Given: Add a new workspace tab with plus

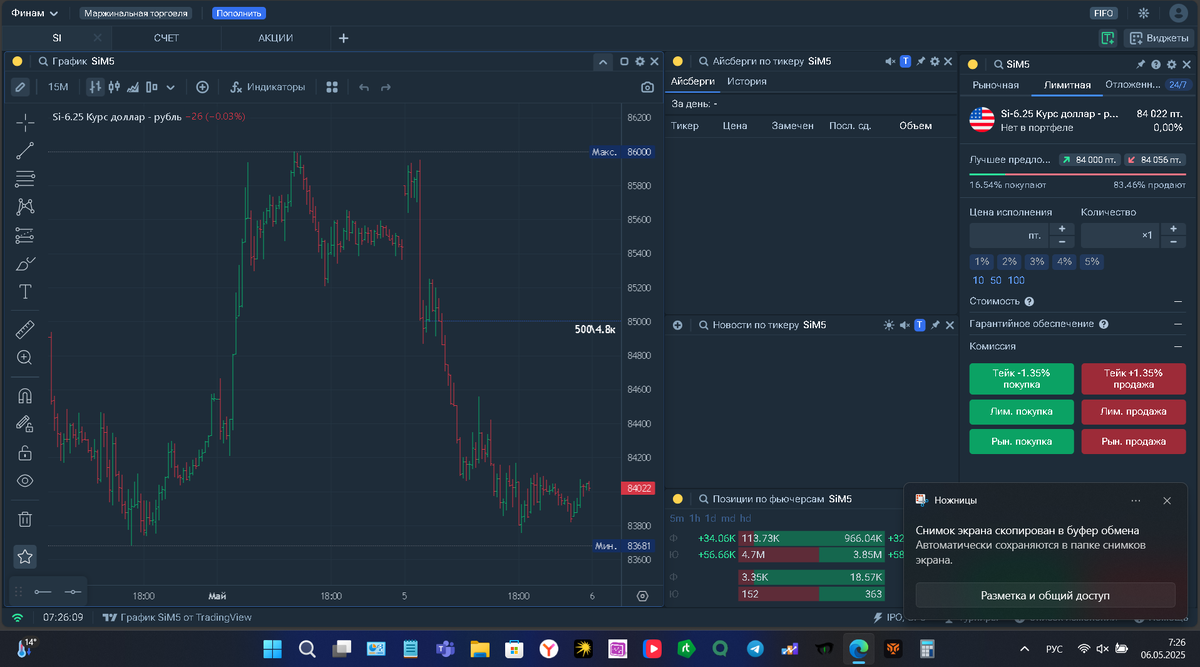Looking at the screenshot, I should tap(344, 38).
